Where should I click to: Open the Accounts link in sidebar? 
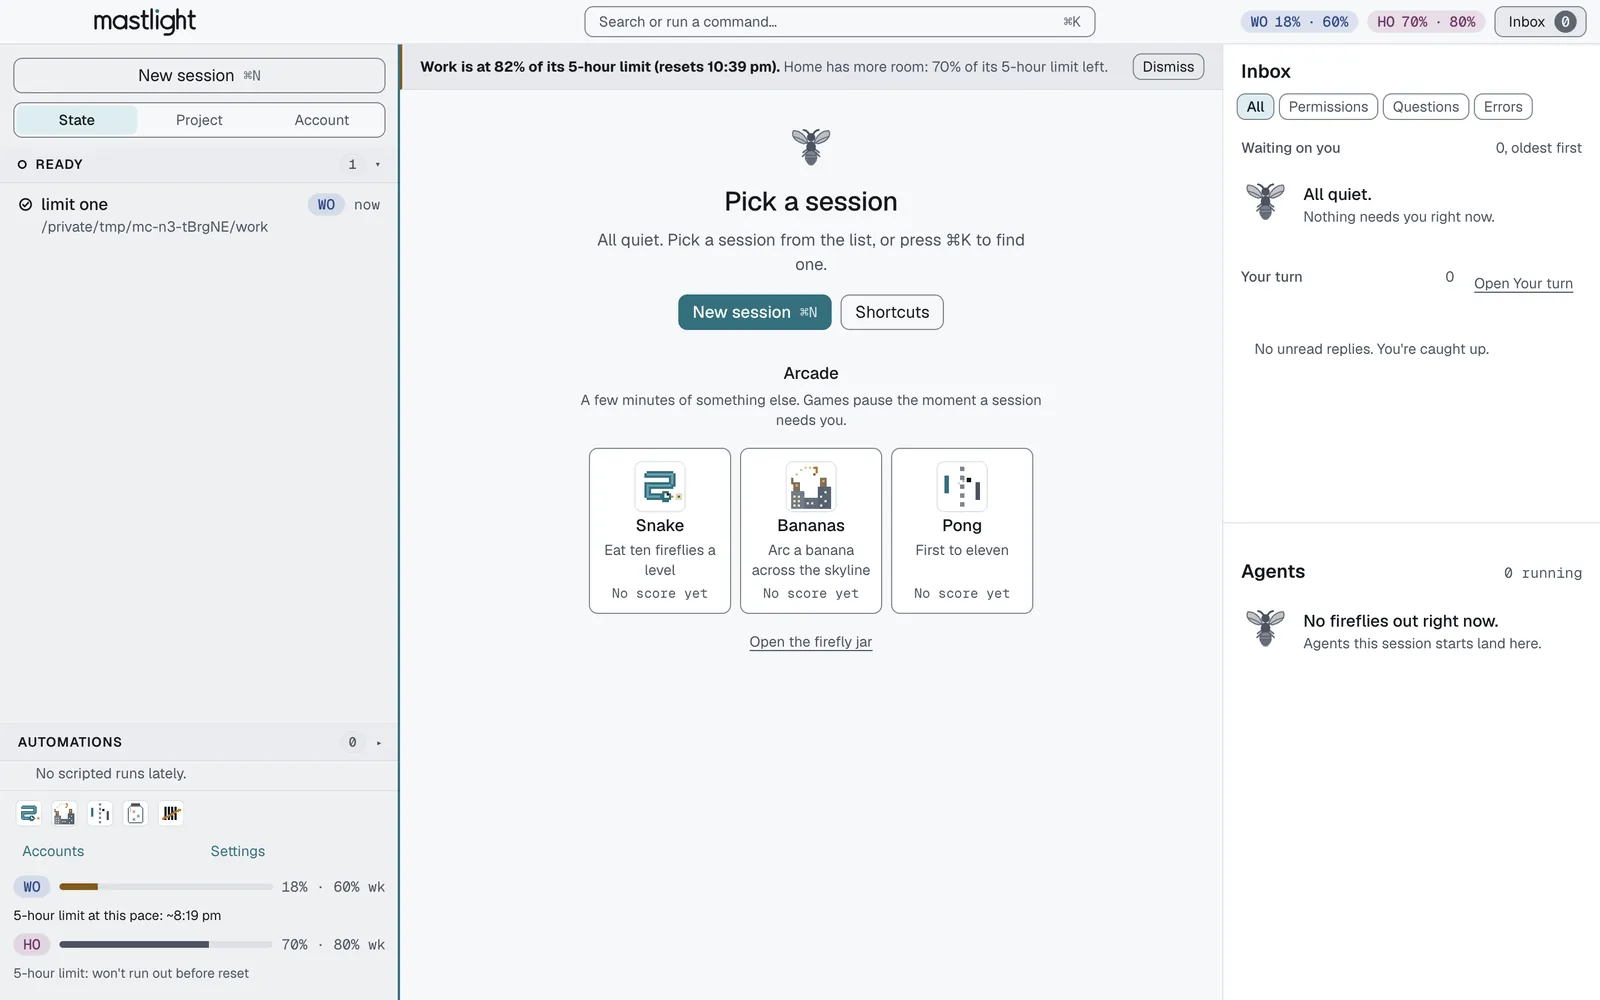coord(53,851)
